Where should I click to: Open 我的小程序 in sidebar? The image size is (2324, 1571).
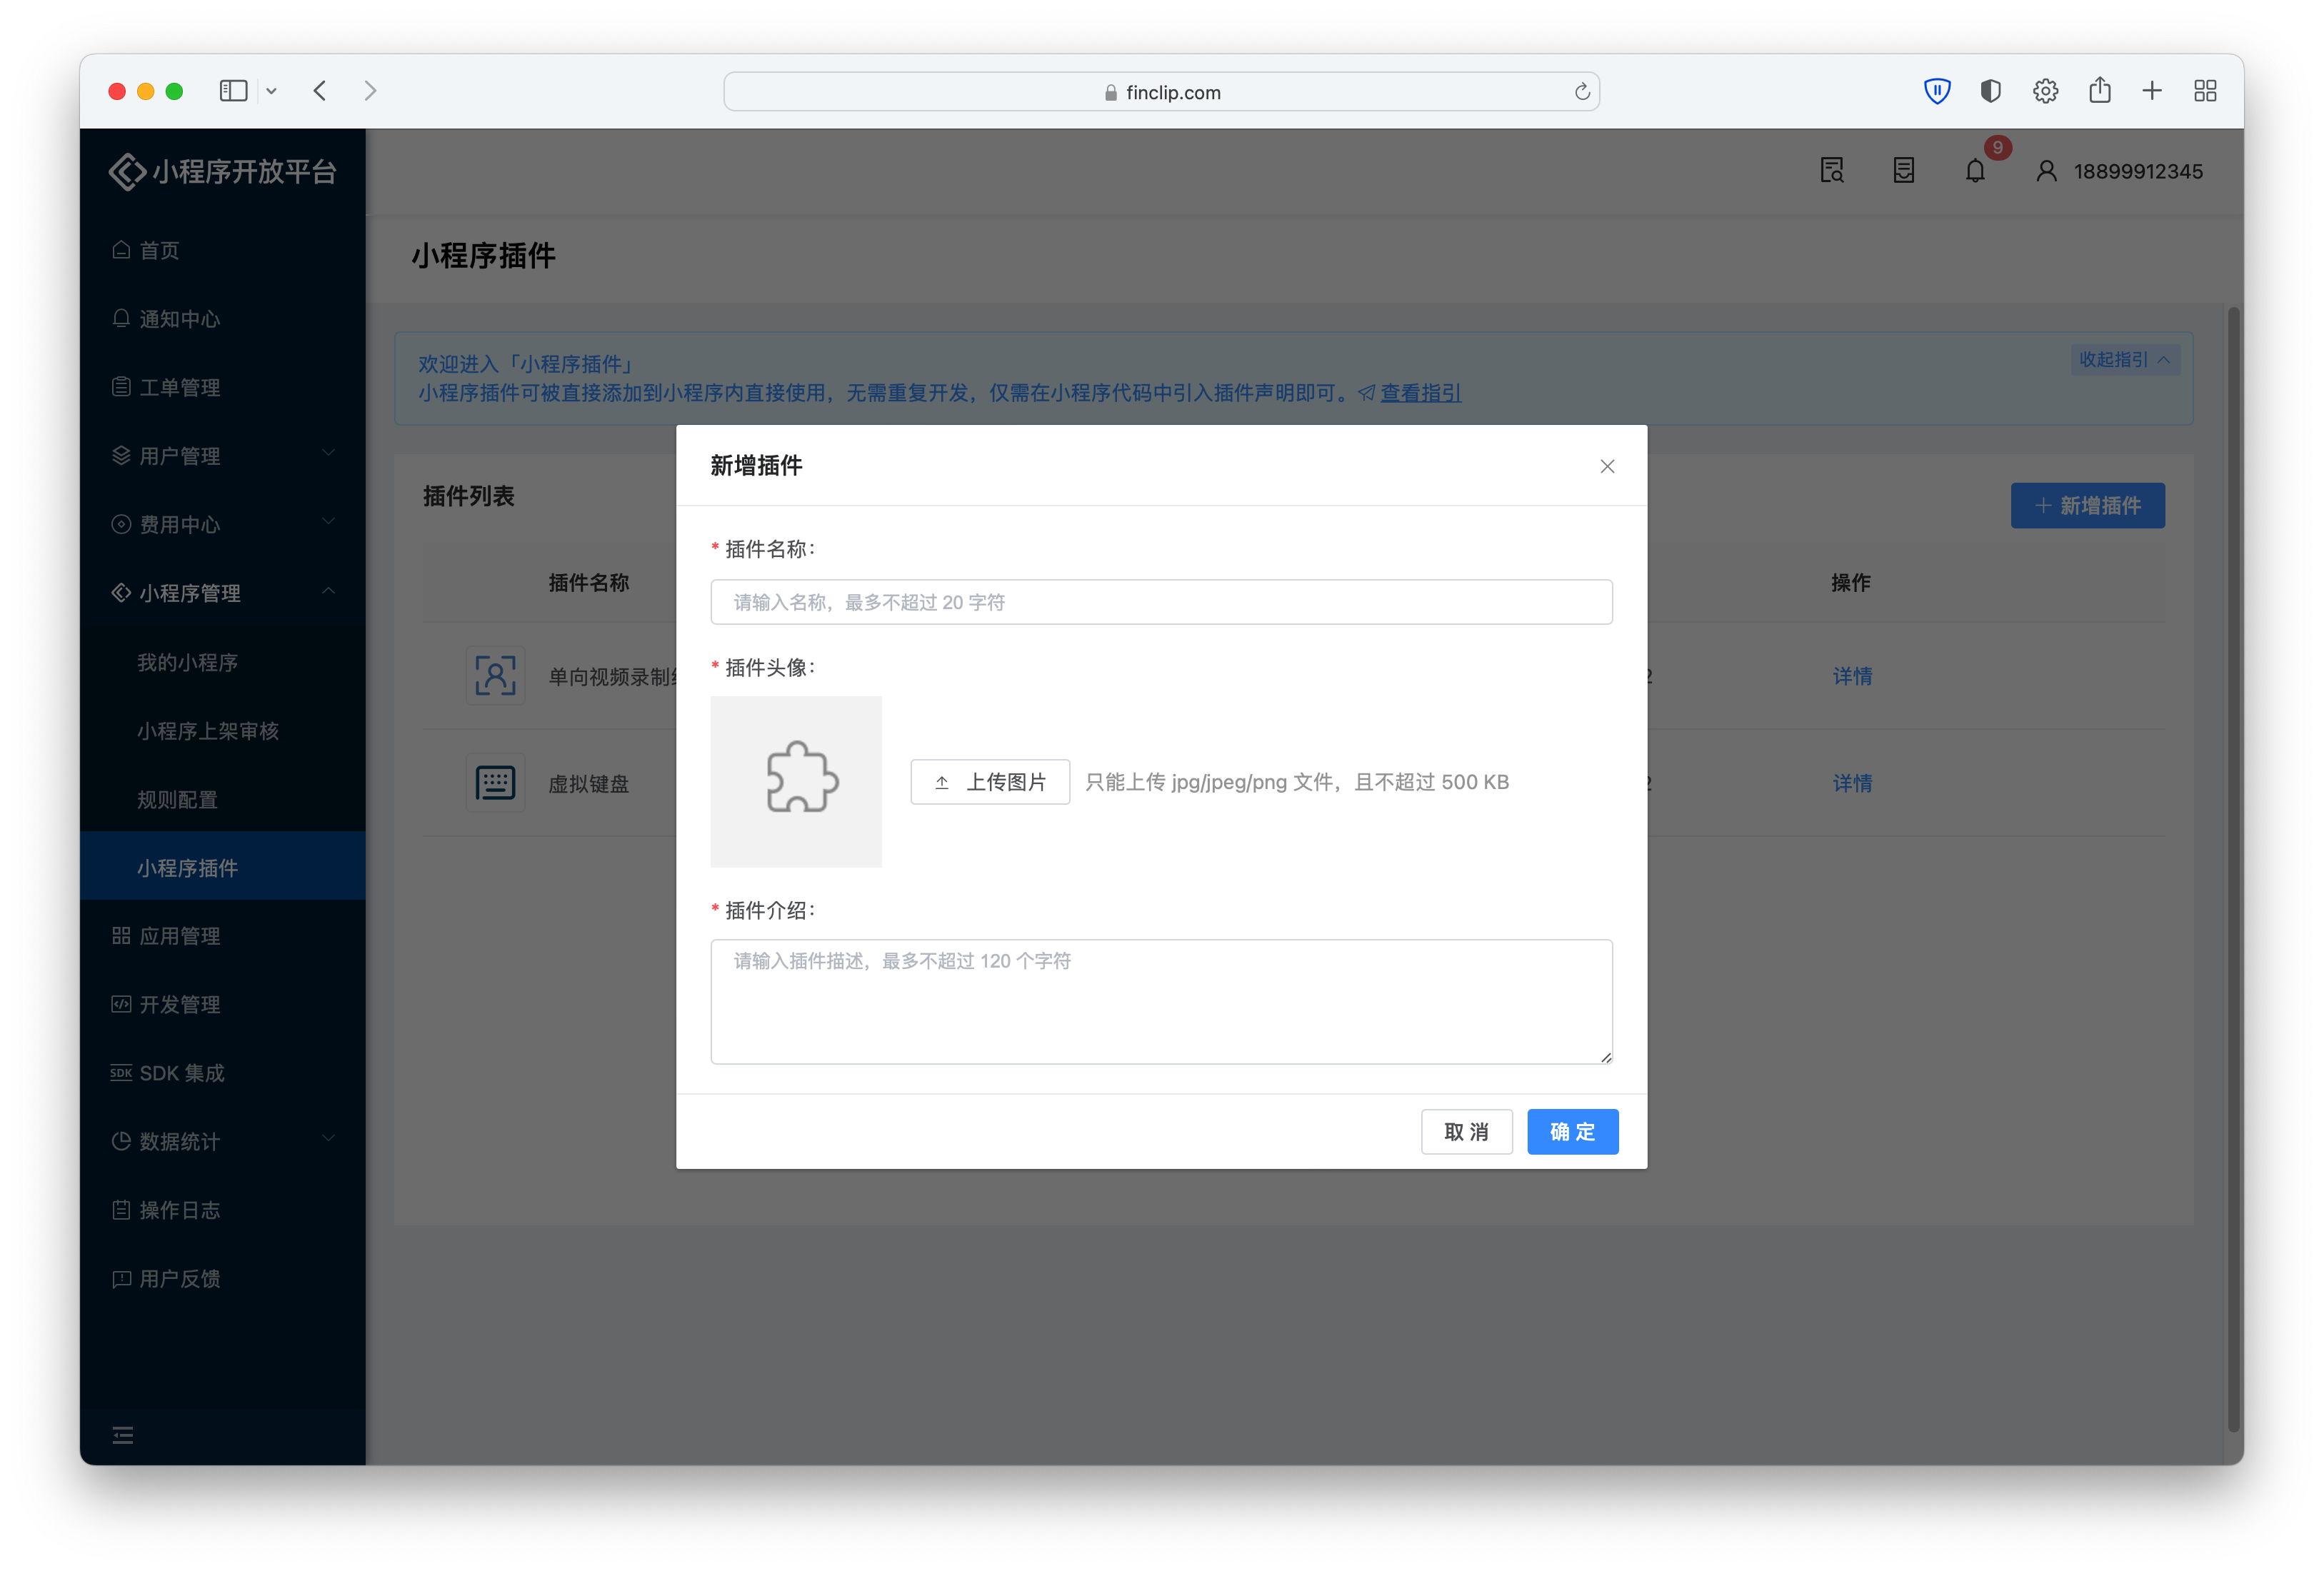pos(188,662)
